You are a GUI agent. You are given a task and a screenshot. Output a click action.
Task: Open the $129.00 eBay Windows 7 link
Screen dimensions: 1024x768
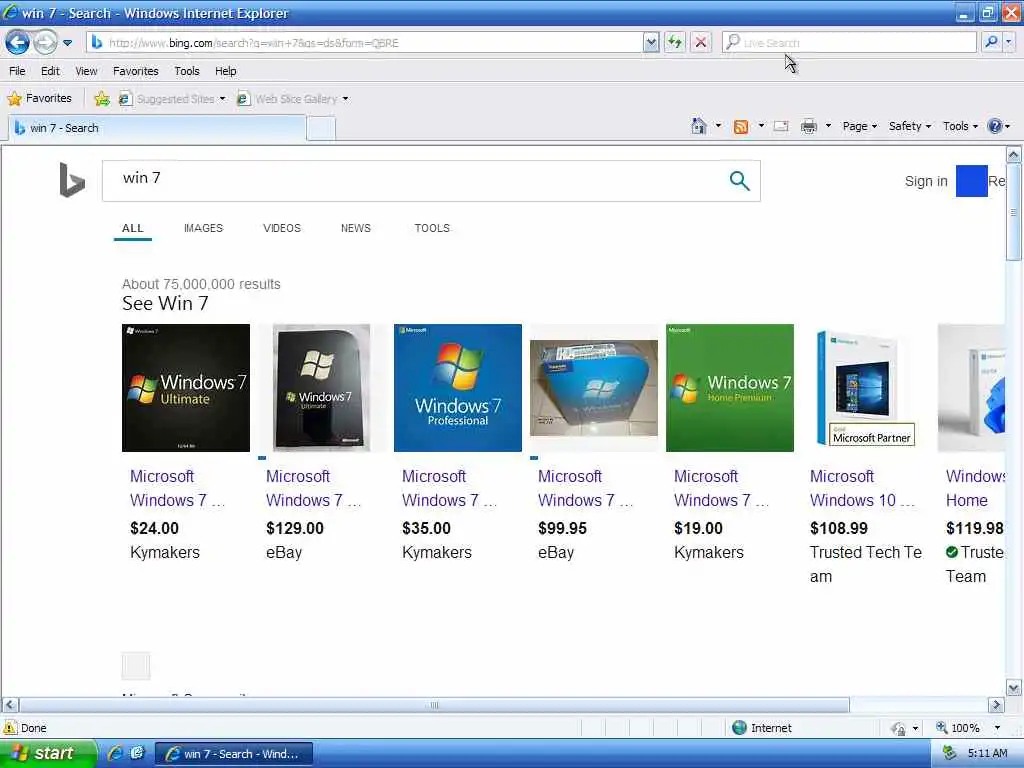[x=313, y=488]
